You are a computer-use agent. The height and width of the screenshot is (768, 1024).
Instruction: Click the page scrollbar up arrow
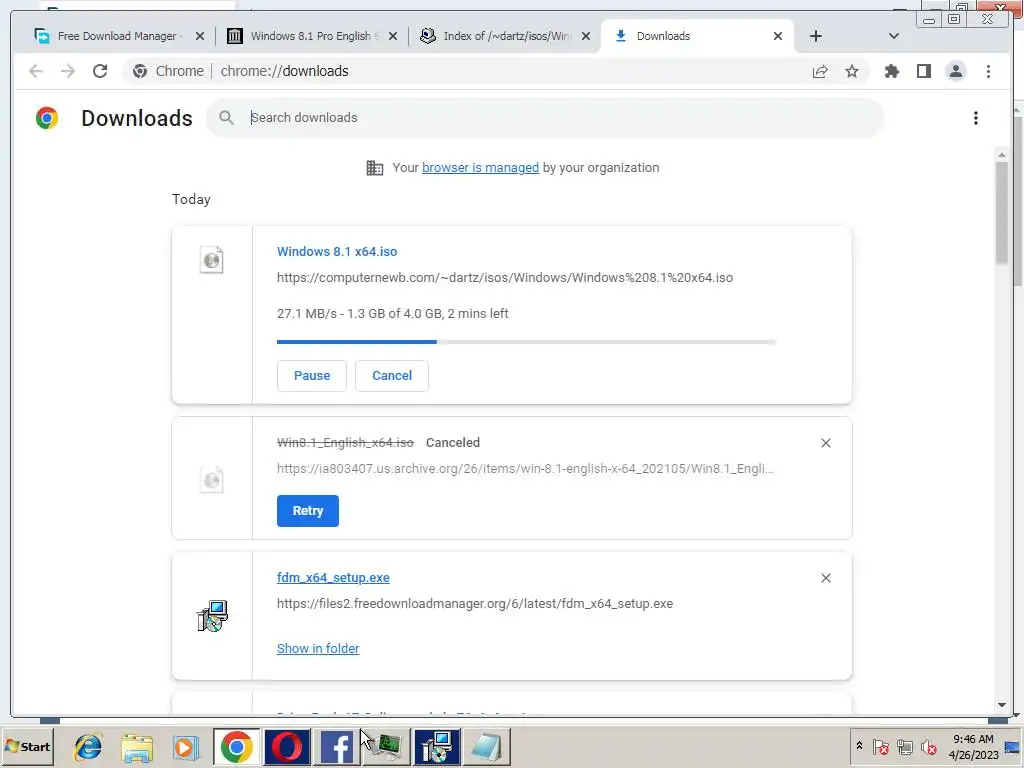click(1002, 155)
